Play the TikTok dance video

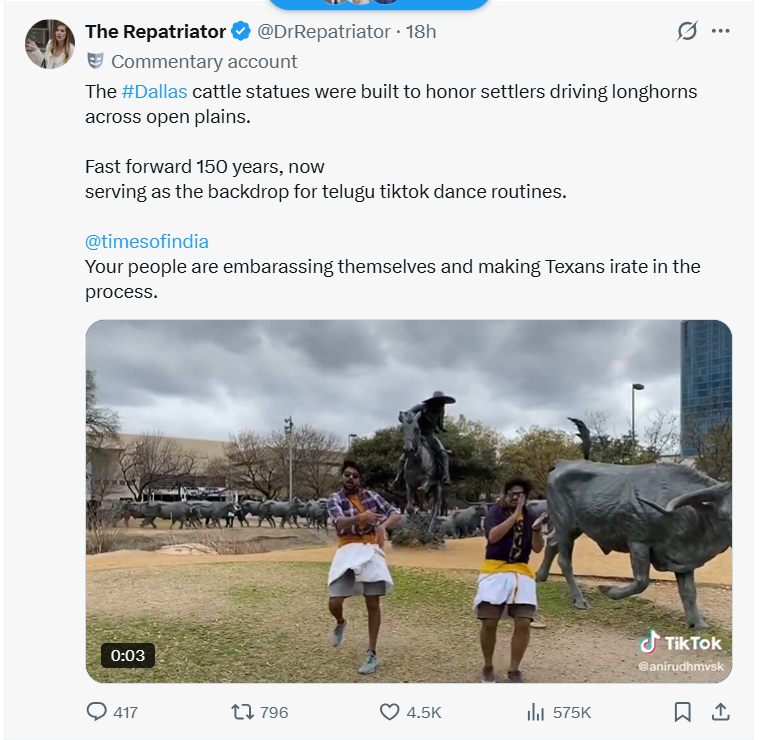pos(409,501)
